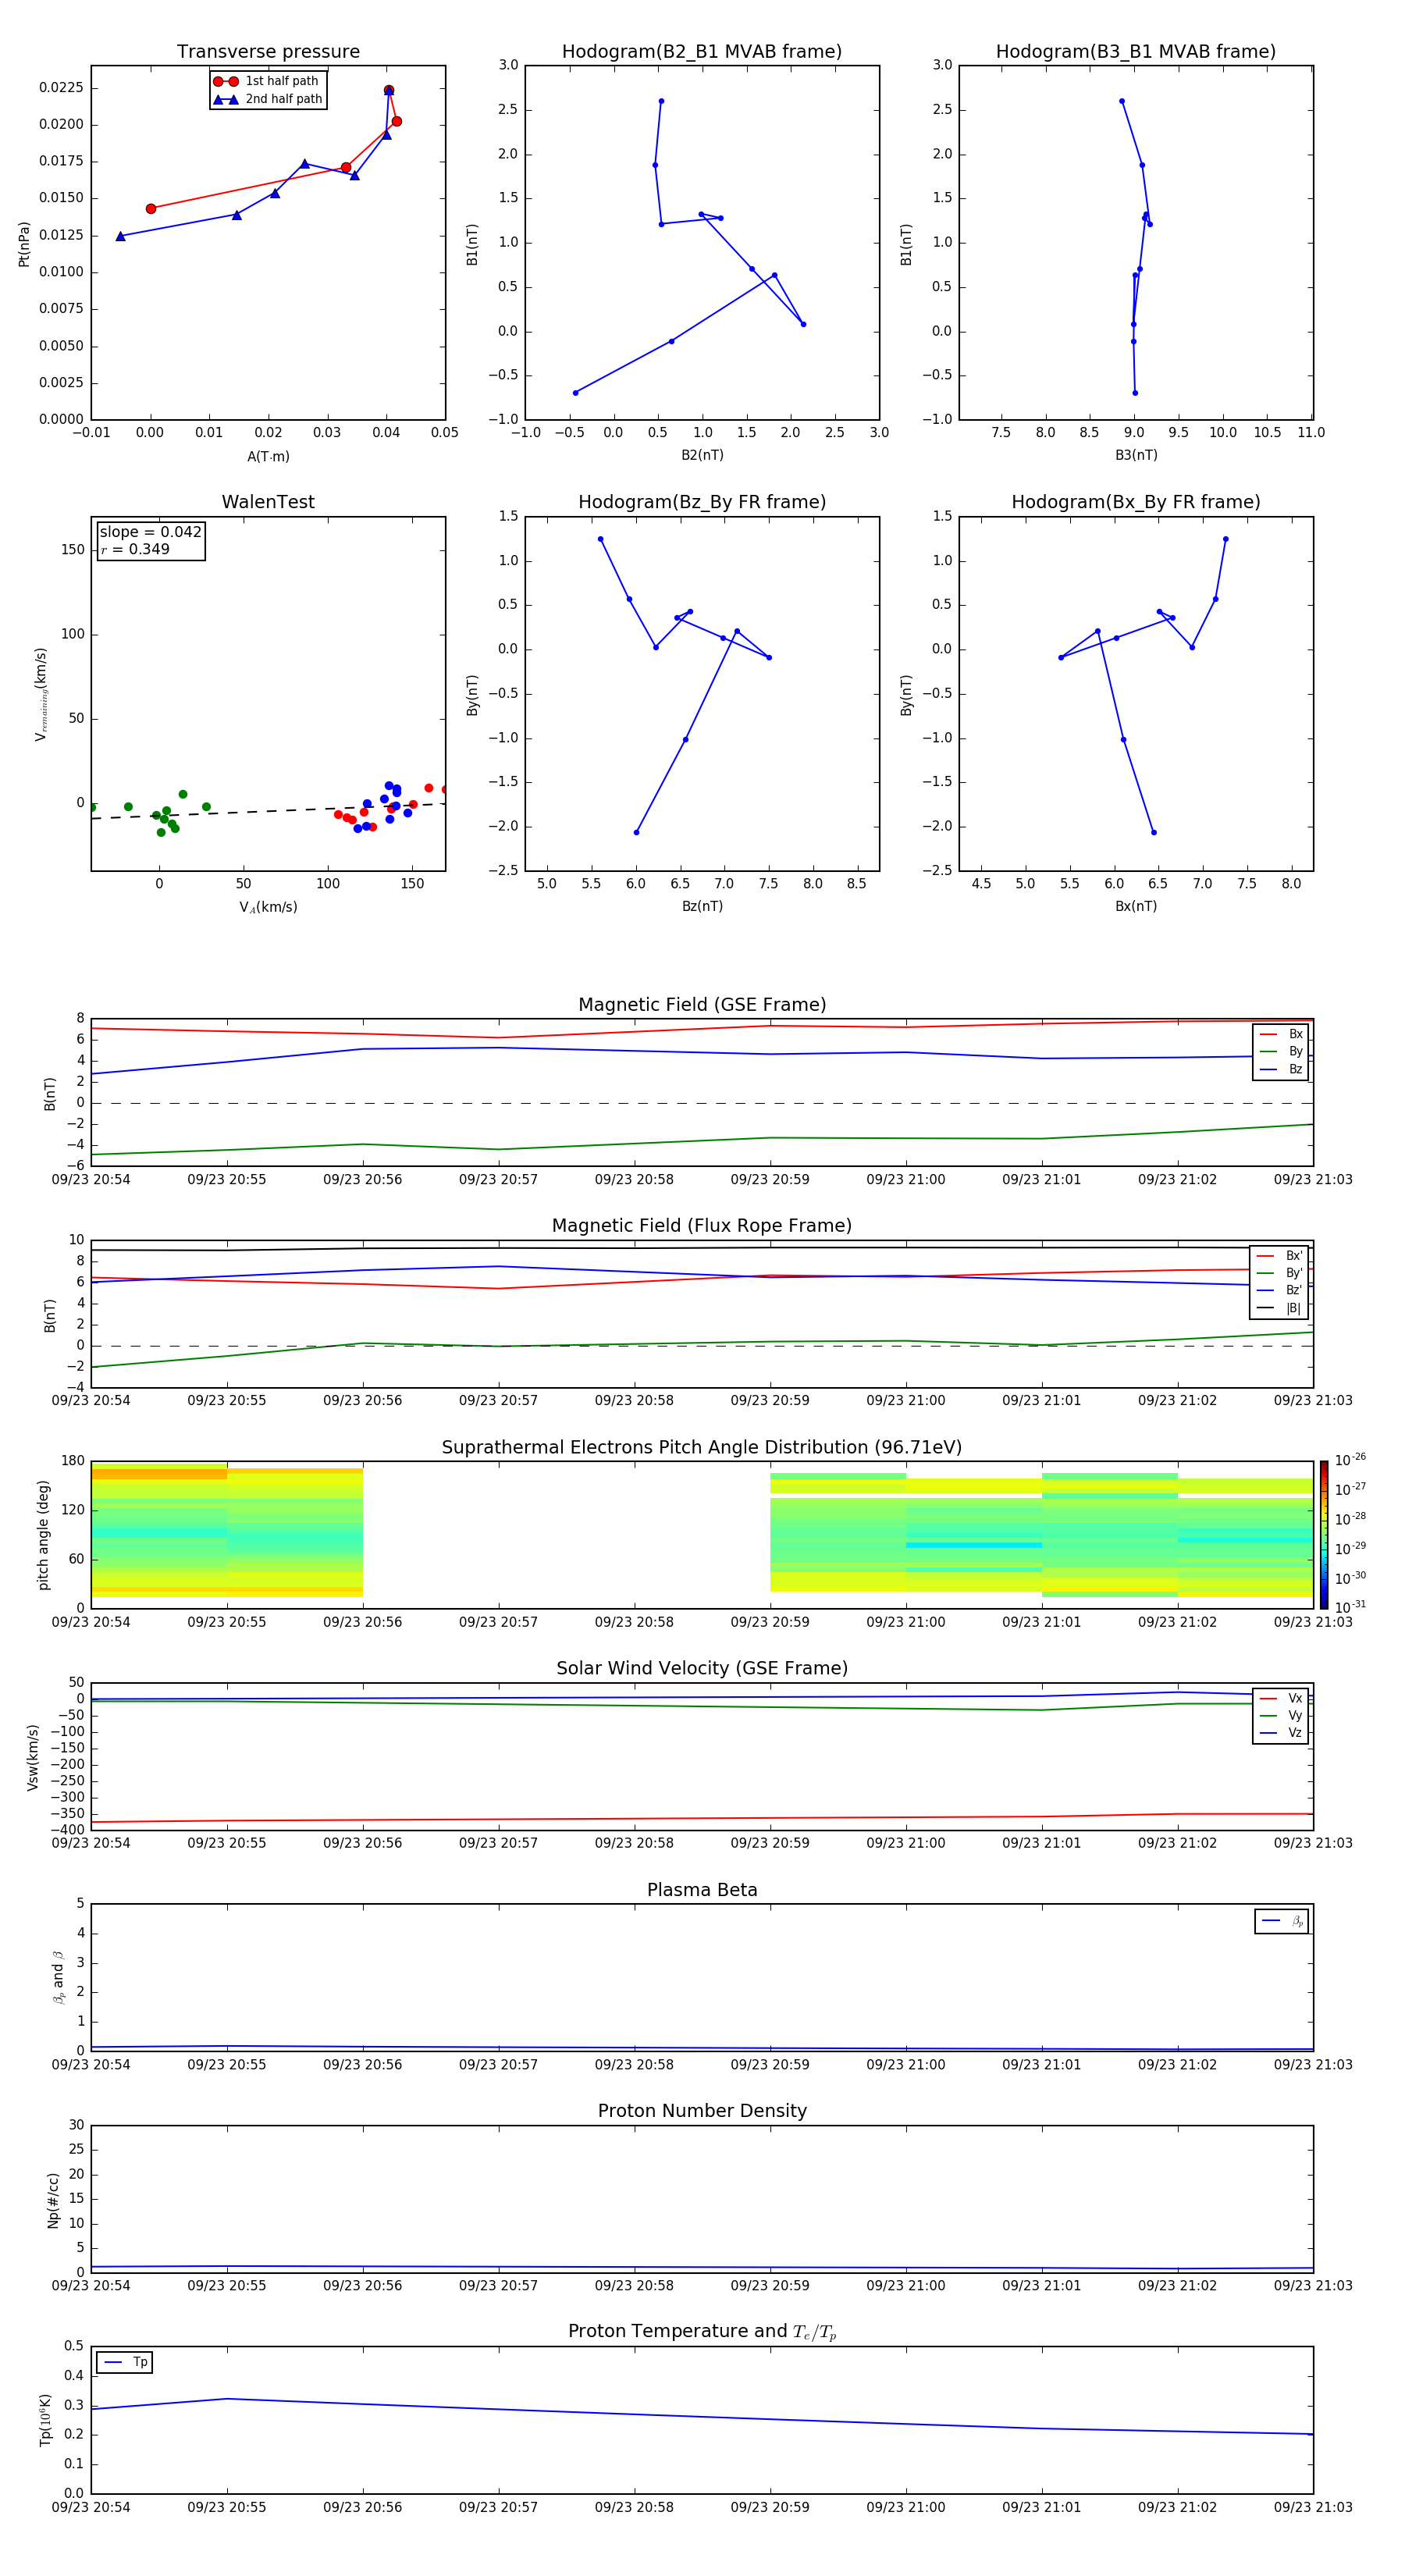Click the "r = 0.349" annotation
Viewport: 1405px width, 2576px height.
coord(135,549)
